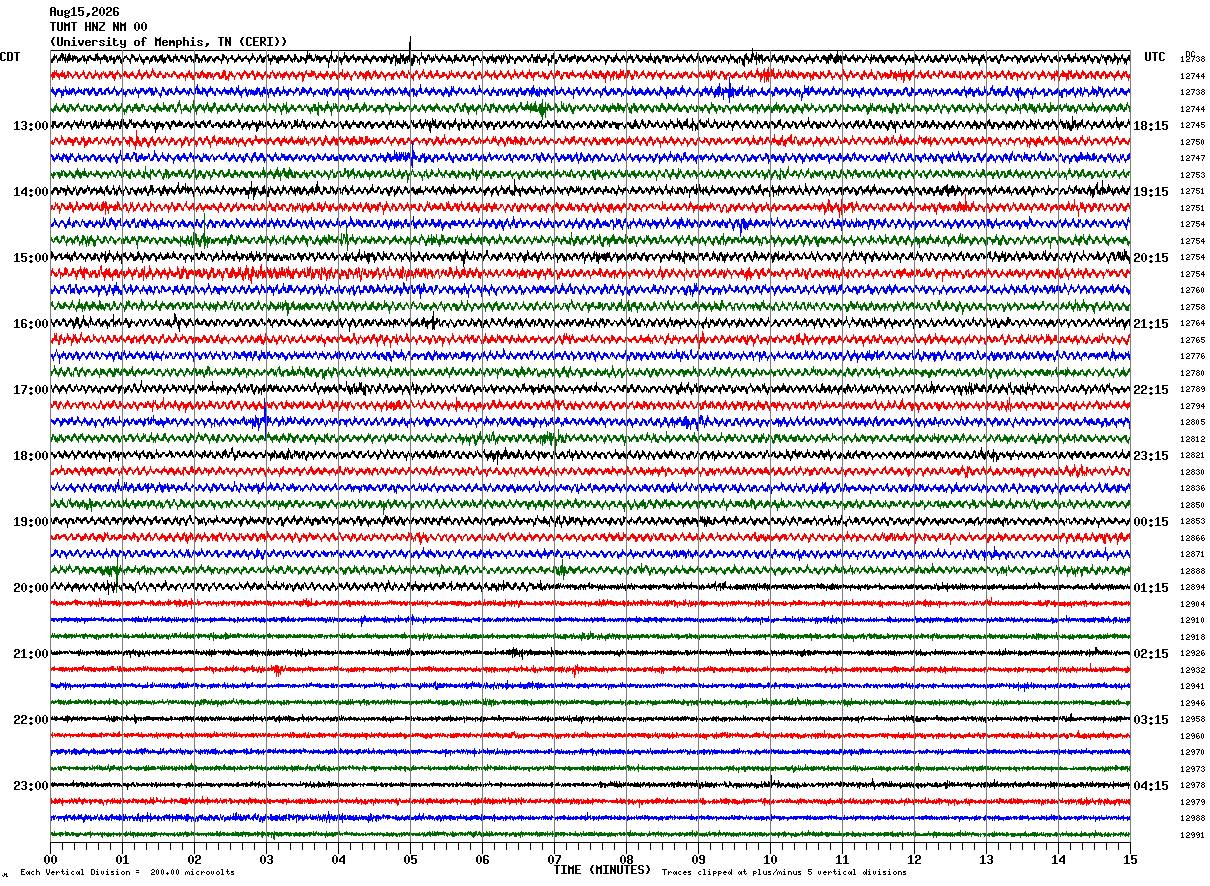Viewport: 1210px width, 886px height.
Task: Click minute tick 13 on time axis
Action: [x=986, y=860]
